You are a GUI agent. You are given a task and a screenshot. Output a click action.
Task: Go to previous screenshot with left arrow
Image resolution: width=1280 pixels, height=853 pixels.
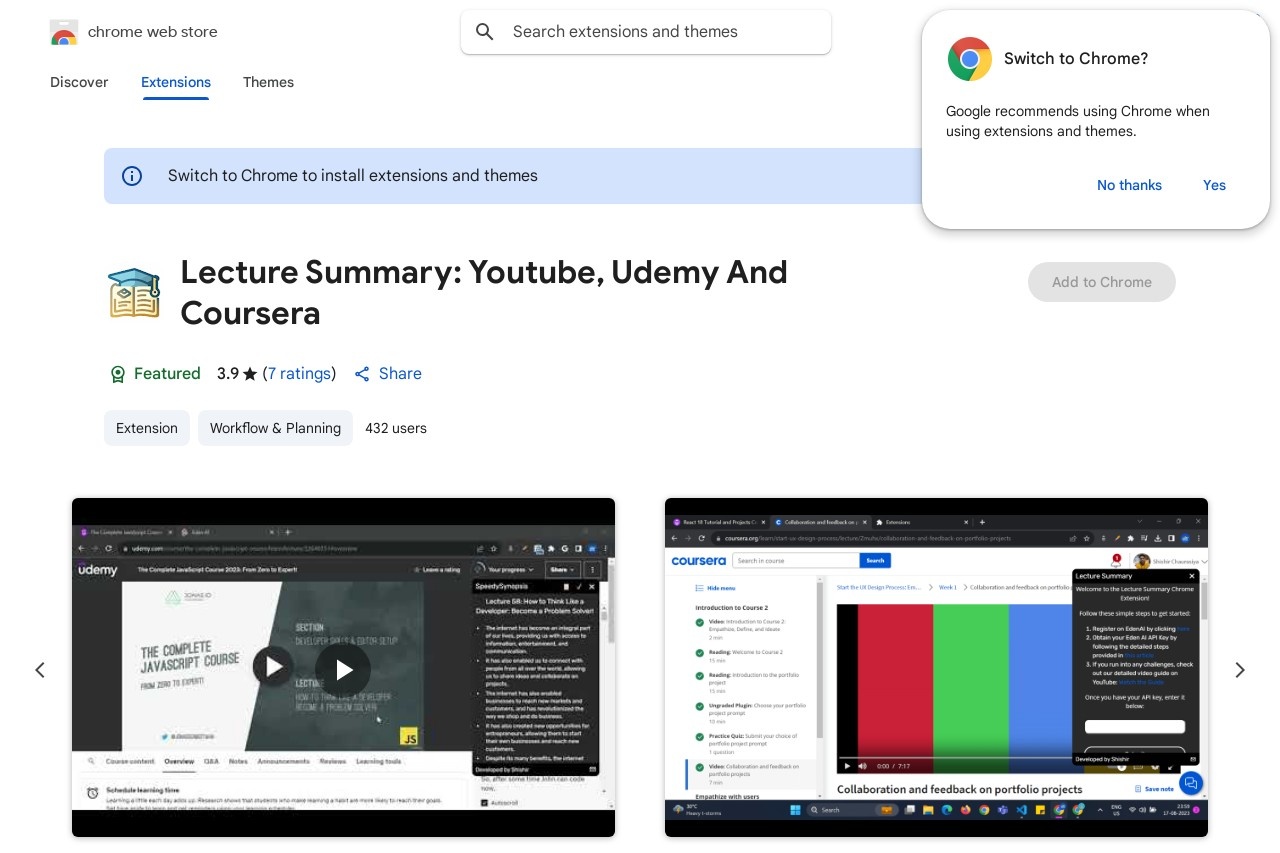pos(40,670)
